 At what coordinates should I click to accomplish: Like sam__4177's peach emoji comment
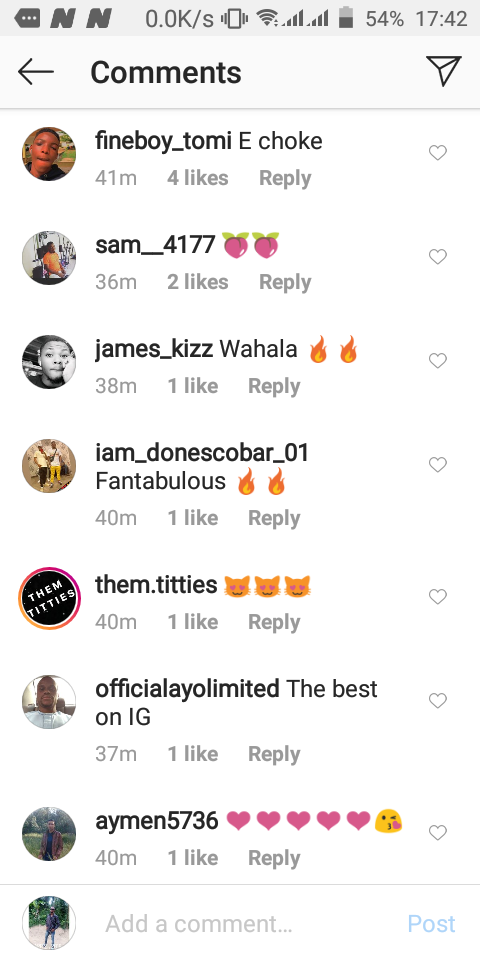pos(438,257)
